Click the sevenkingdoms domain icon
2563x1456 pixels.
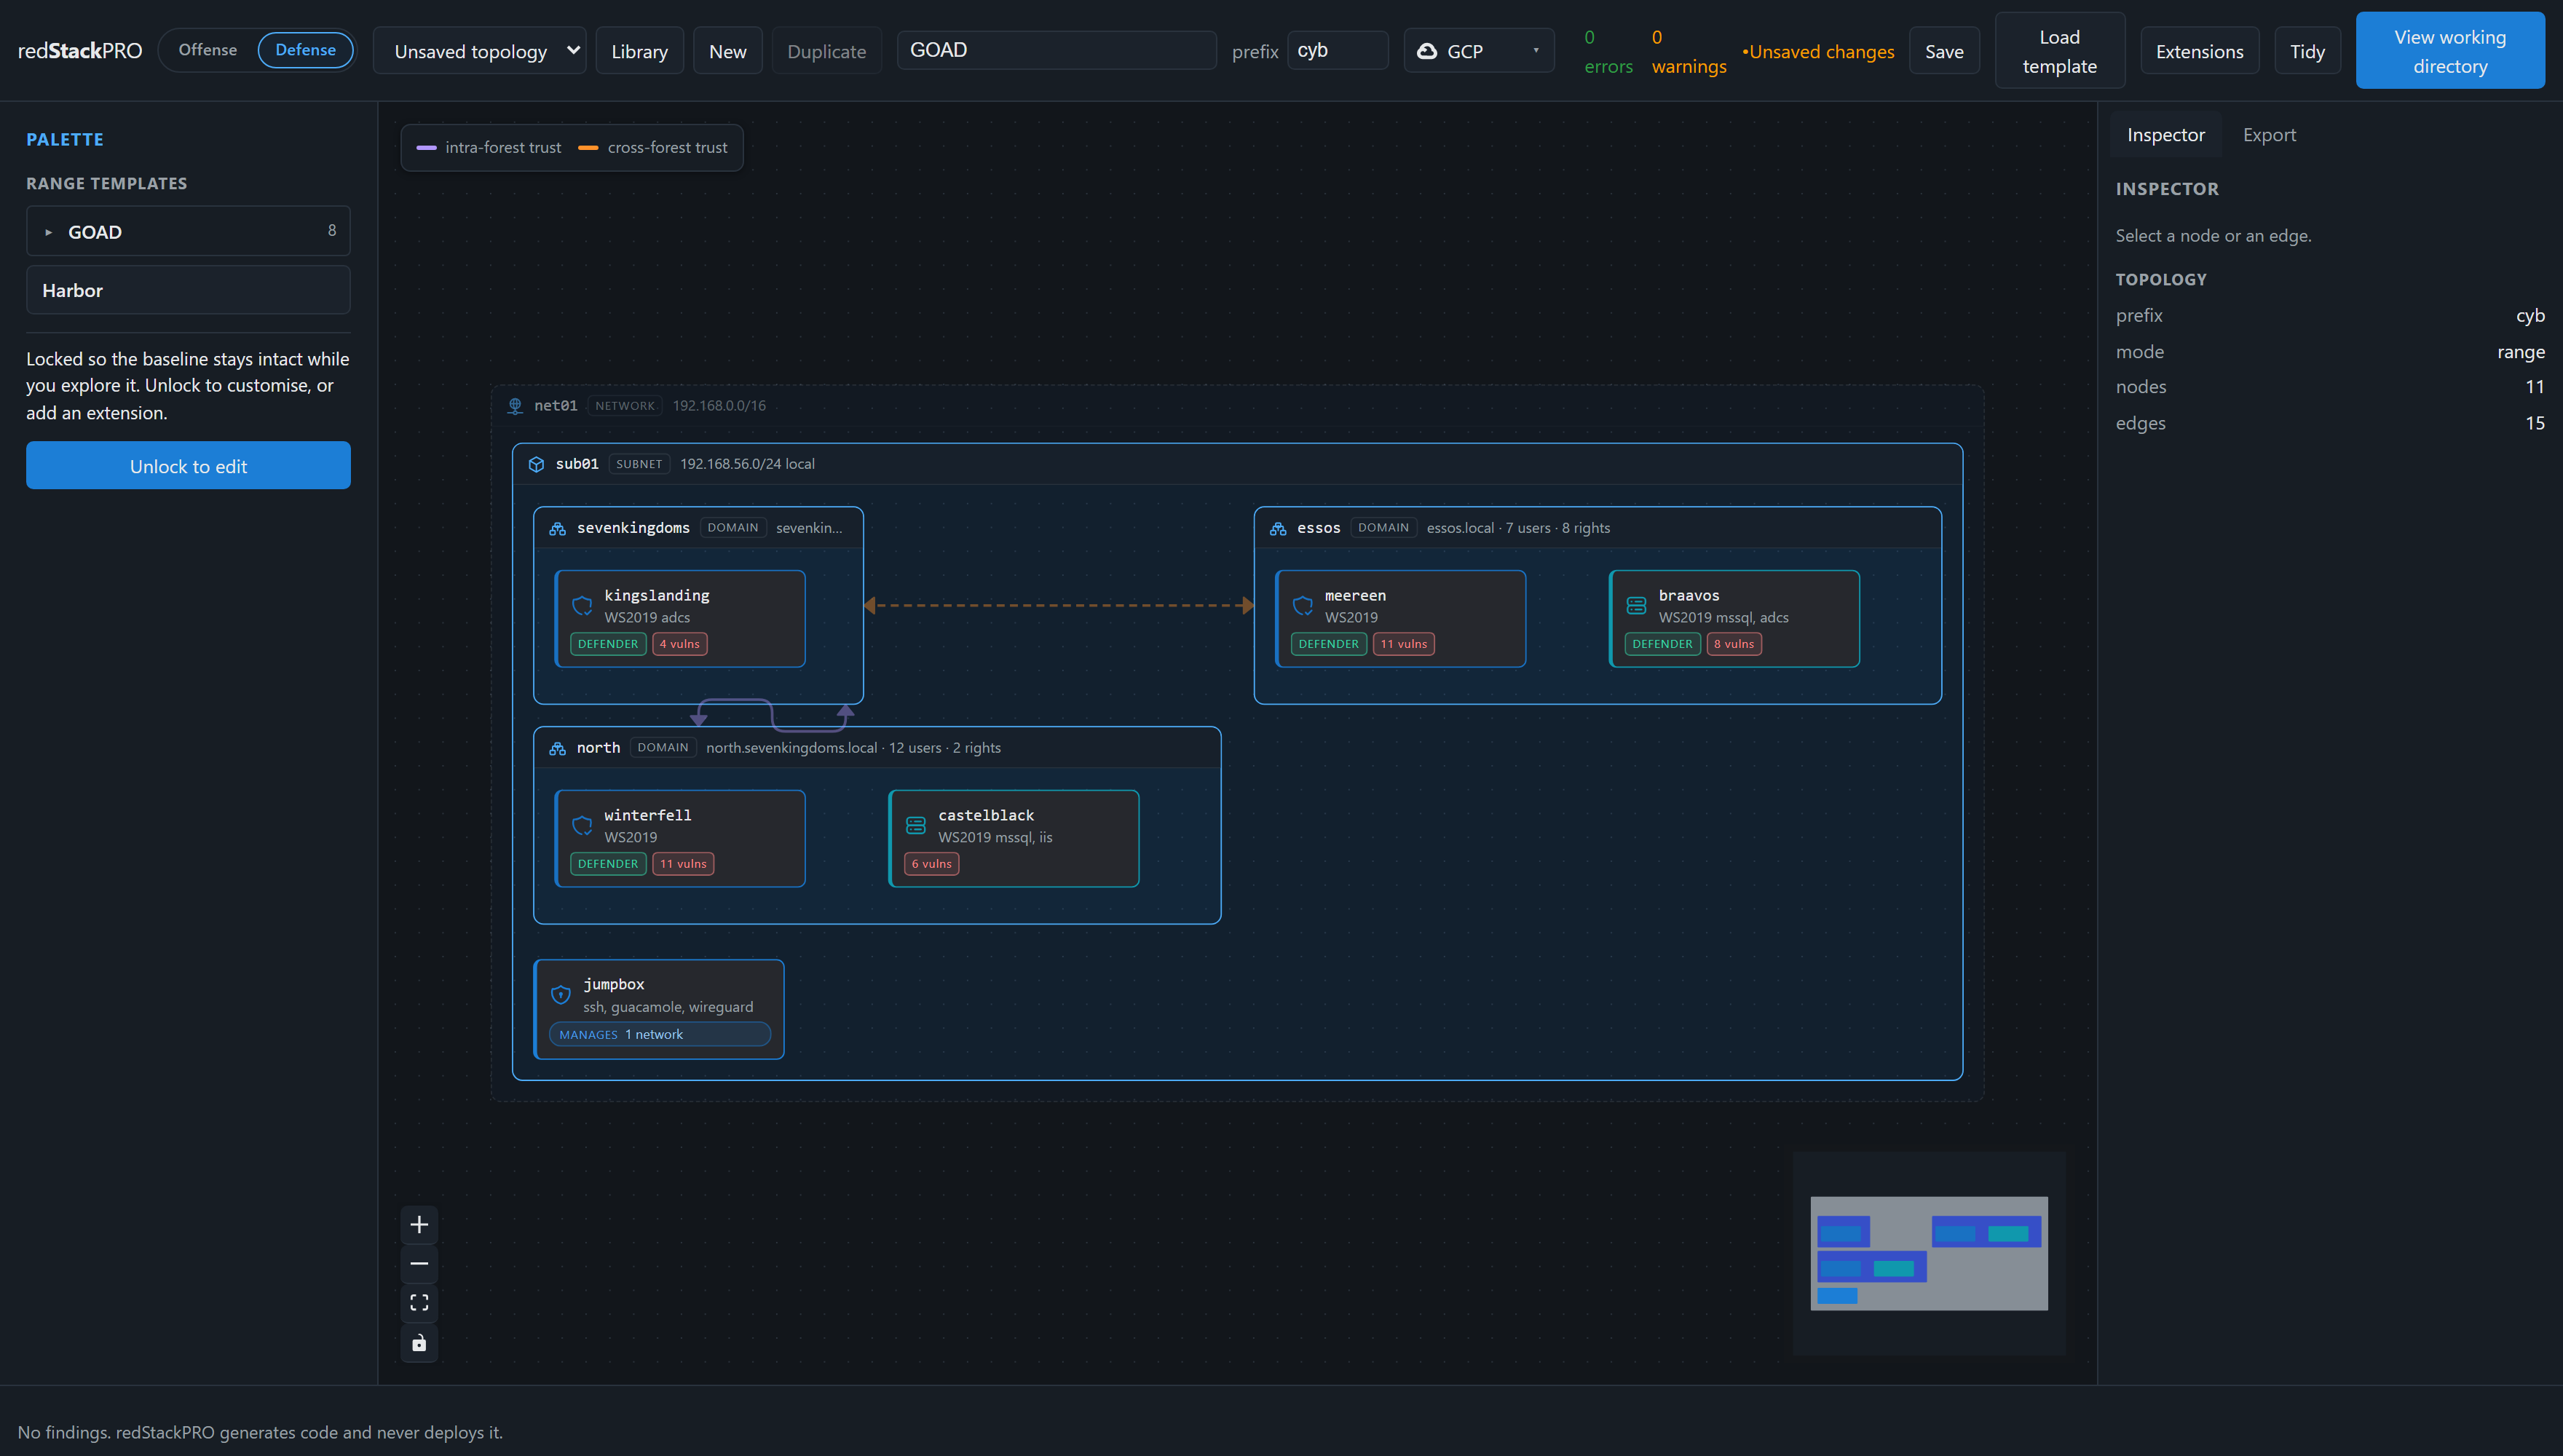pyautogui.click(x=557, y=528)
